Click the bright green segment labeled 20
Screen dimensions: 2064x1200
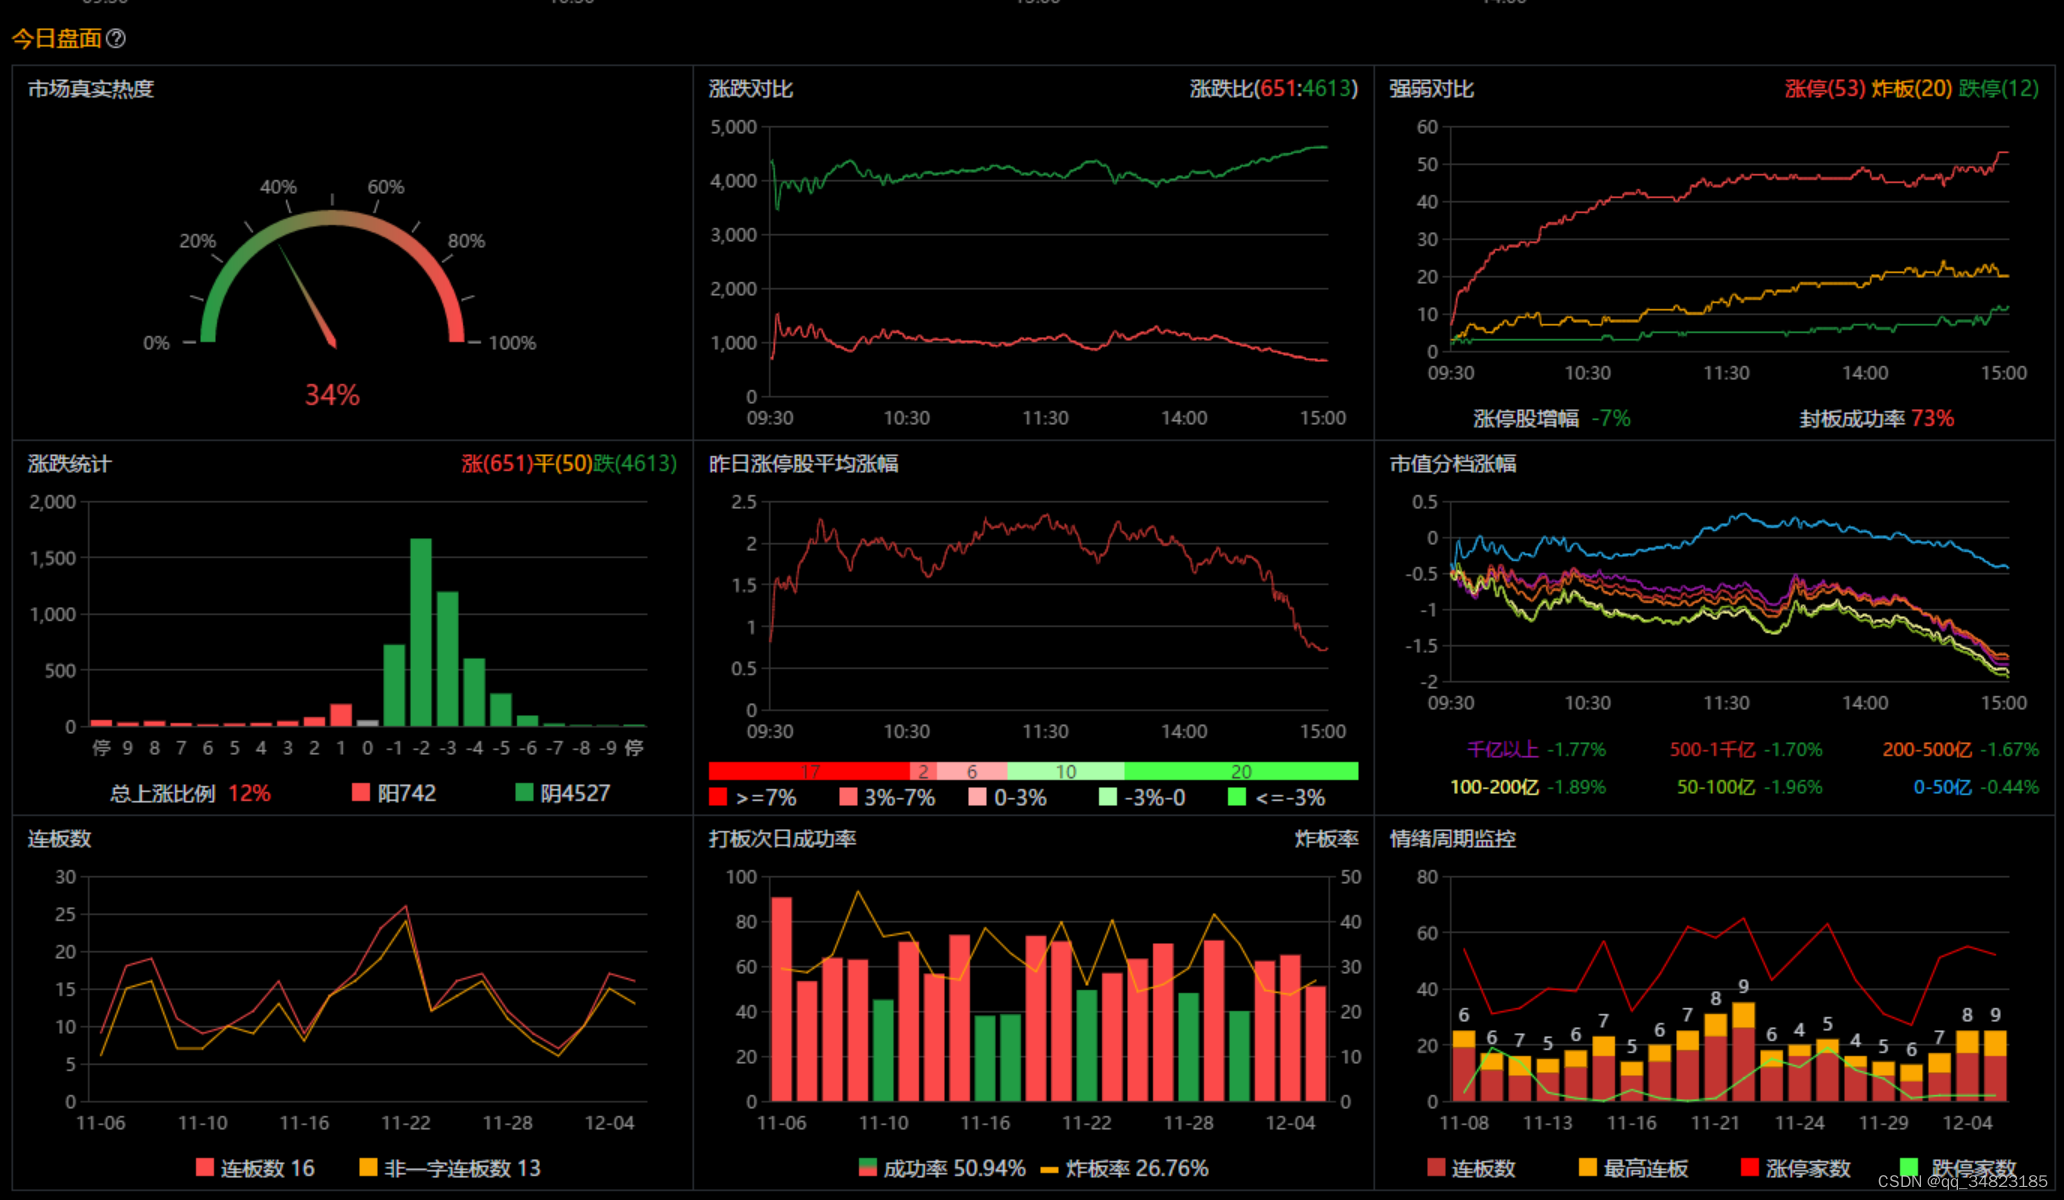tap(1241, 771)
